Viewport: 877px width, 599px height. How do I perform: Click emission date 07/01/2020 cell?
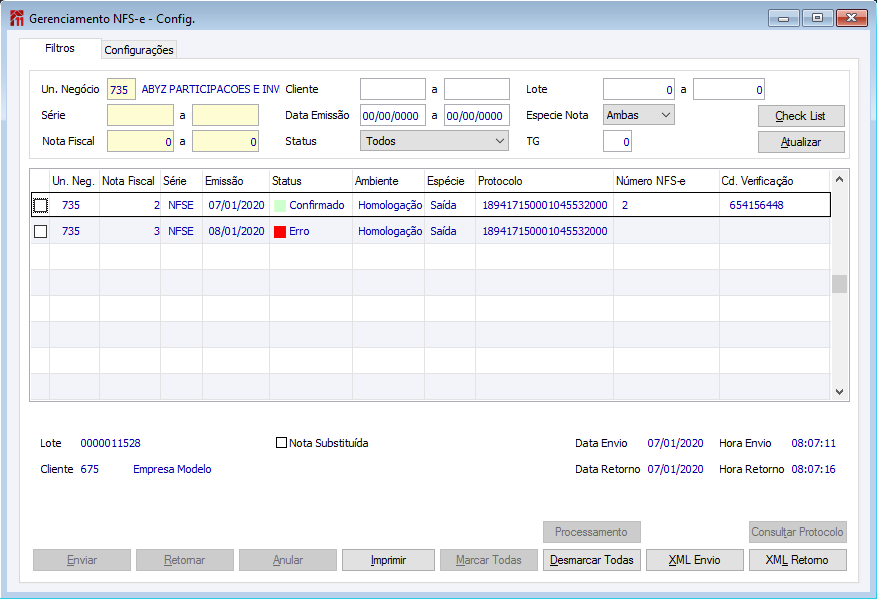click(x=236, y=205)
